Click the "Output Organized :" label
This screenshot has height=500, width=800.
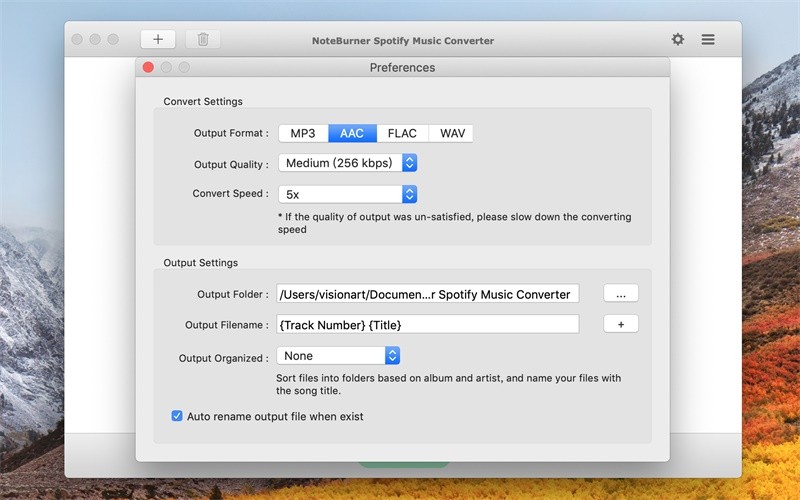click(223, 358)
